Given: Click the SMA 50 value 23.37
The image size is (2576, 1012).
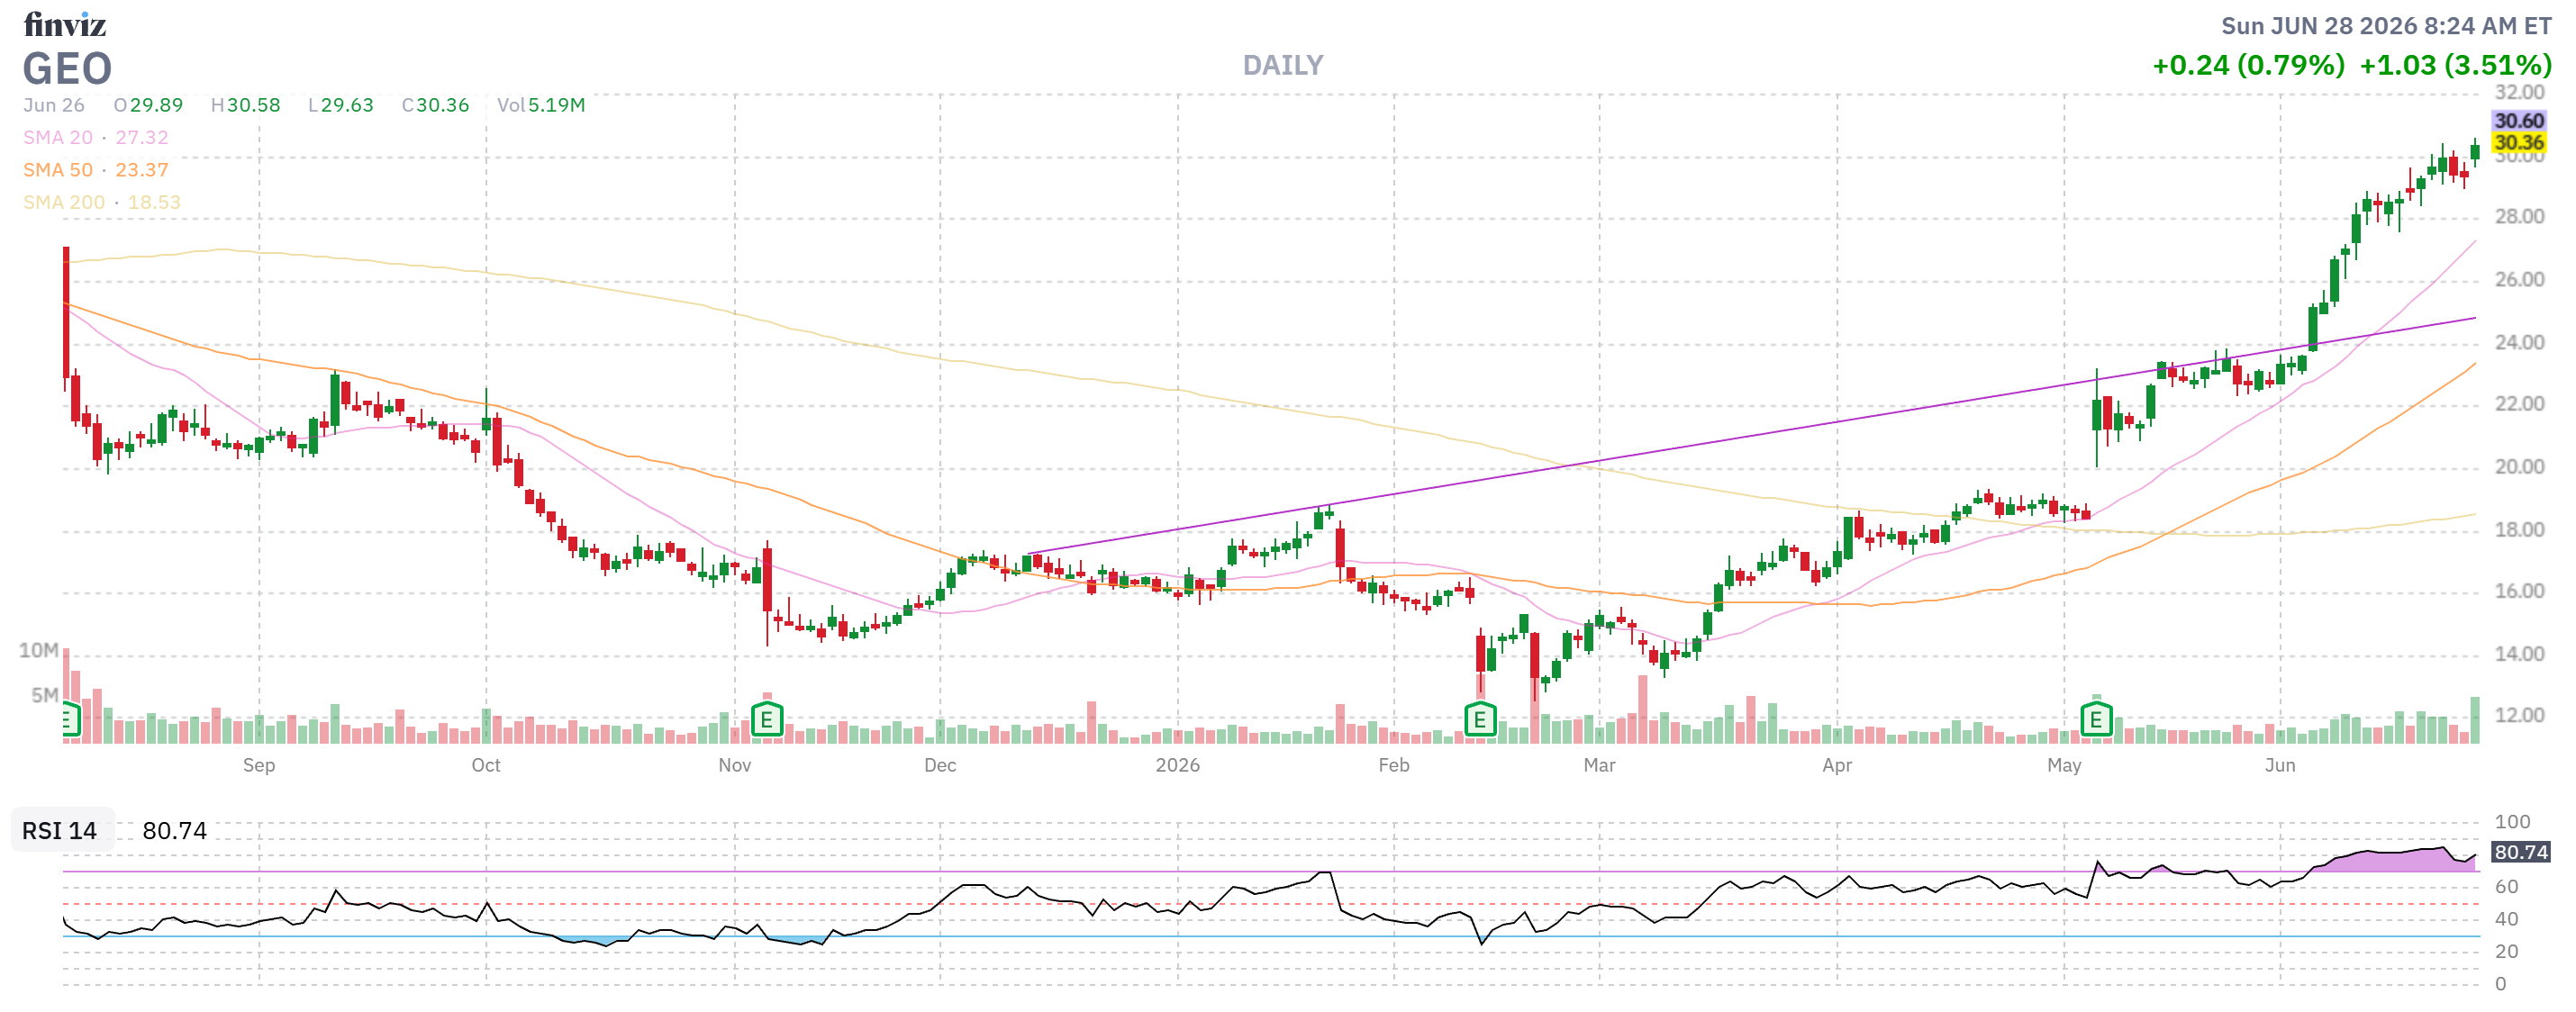Looking at the screenshot, I should (x=142, y=170).
